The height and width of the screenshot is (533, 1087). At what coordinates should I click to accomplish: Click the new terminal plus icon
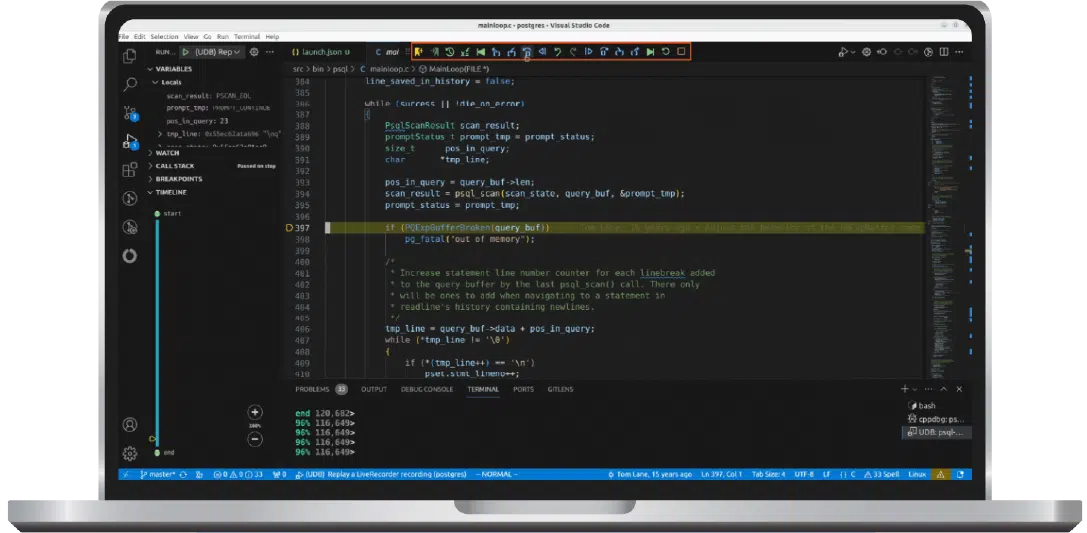pyautogui.click(x=905, y=390)
